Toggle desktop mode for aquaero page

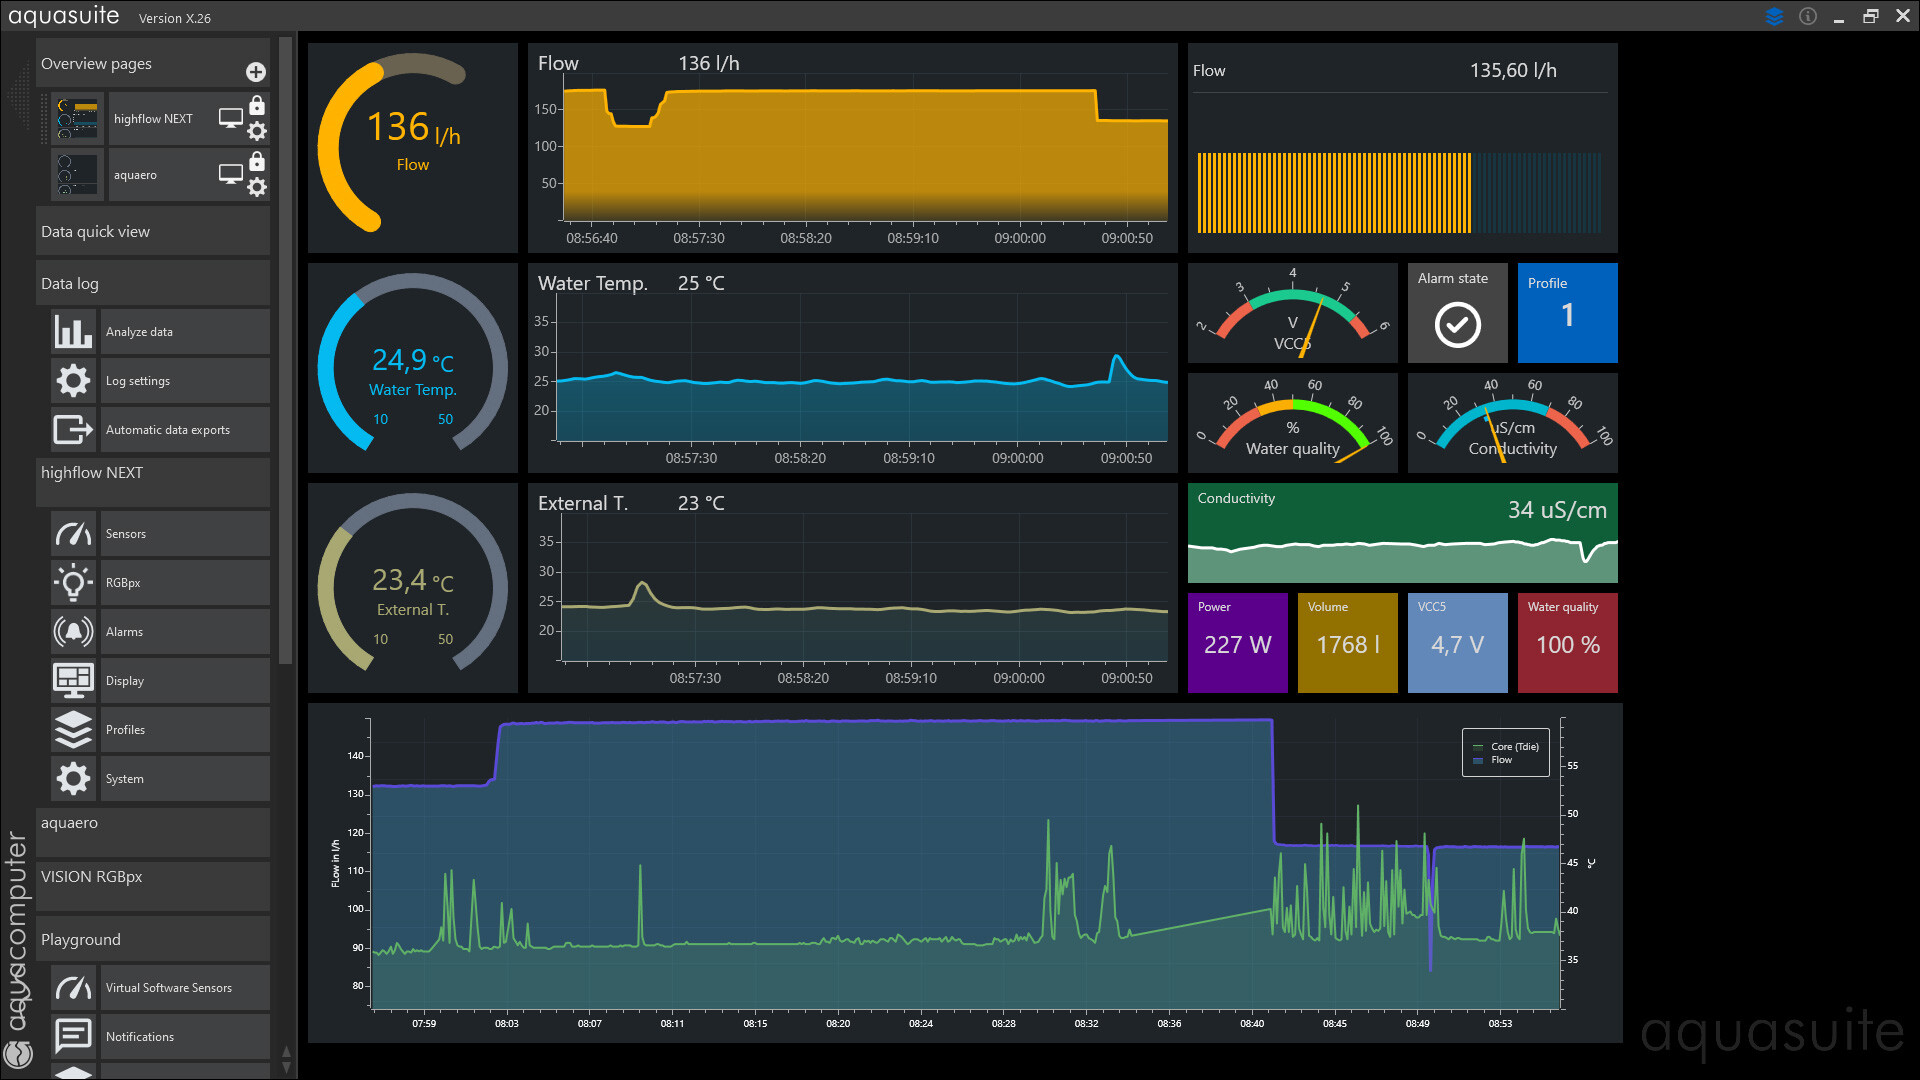pyautogui.click(x=231, y=174)
